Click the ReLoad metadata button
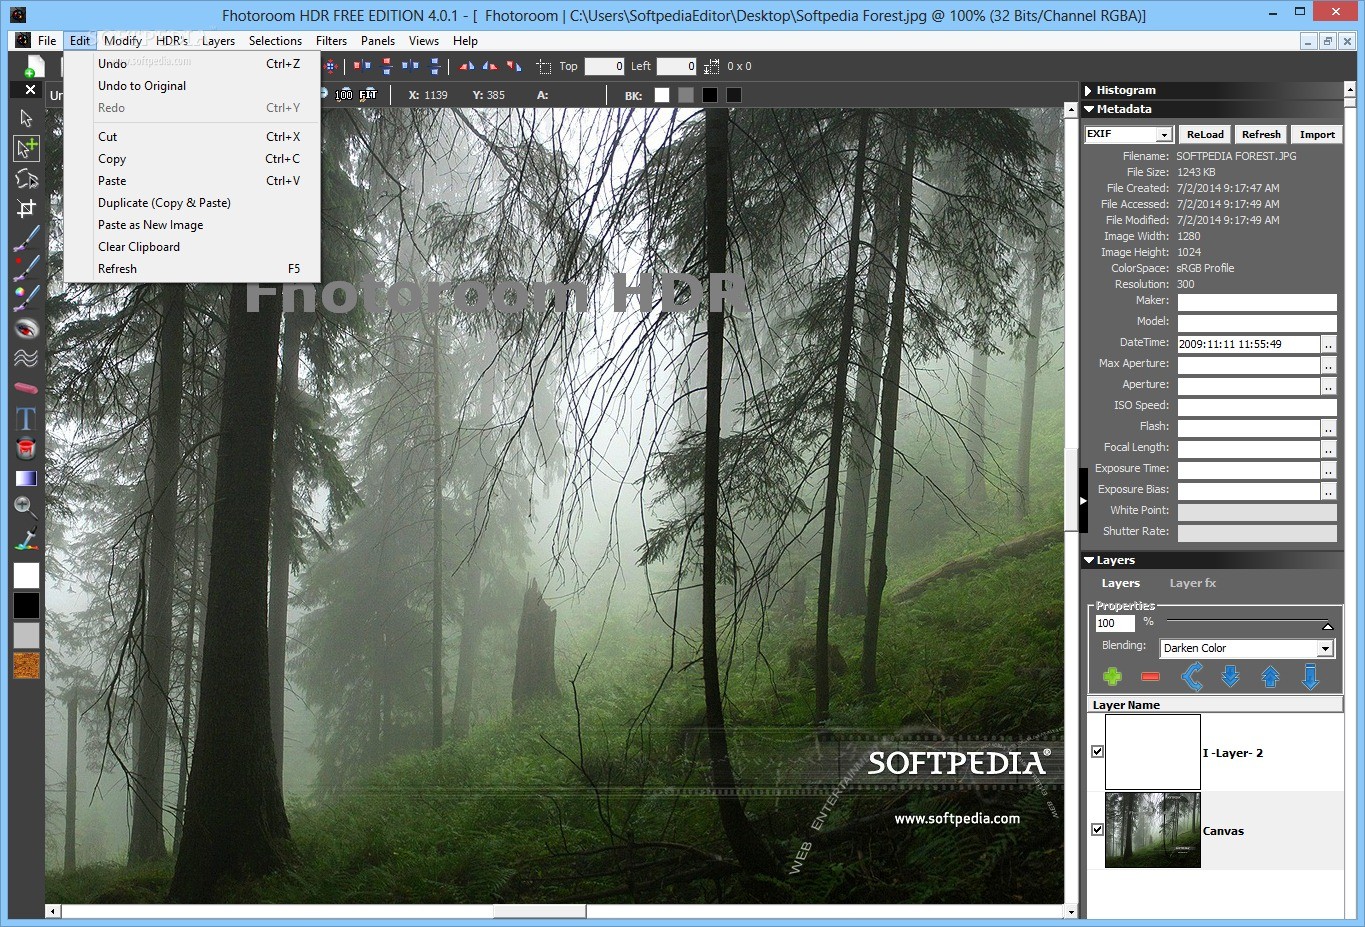Image resolution: width=1365 pixels, height=927 pixels. coord(1205,134)
